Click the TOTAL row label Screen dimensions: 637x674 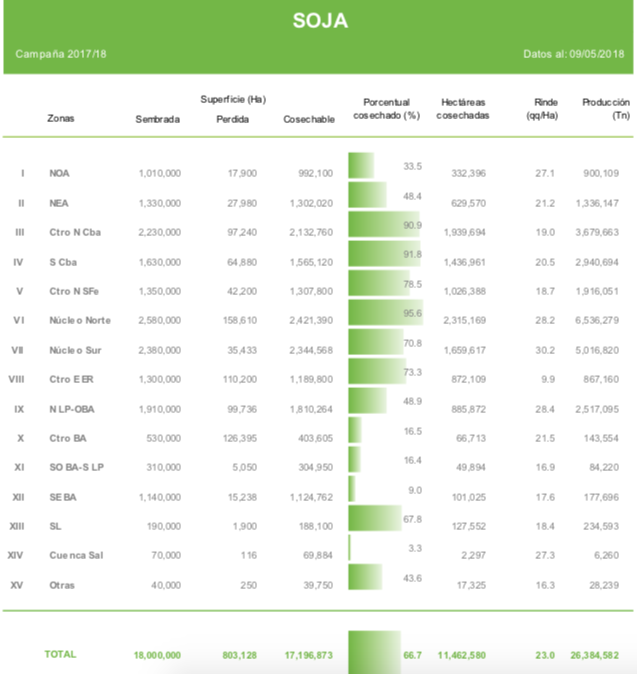pyautogui.click(x=60, y=653)
